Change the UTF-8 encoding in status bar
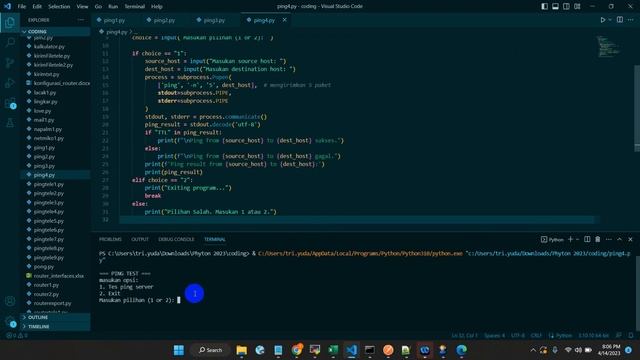Image resolution: width=640 pixels, height=360 pixels. 518,335
